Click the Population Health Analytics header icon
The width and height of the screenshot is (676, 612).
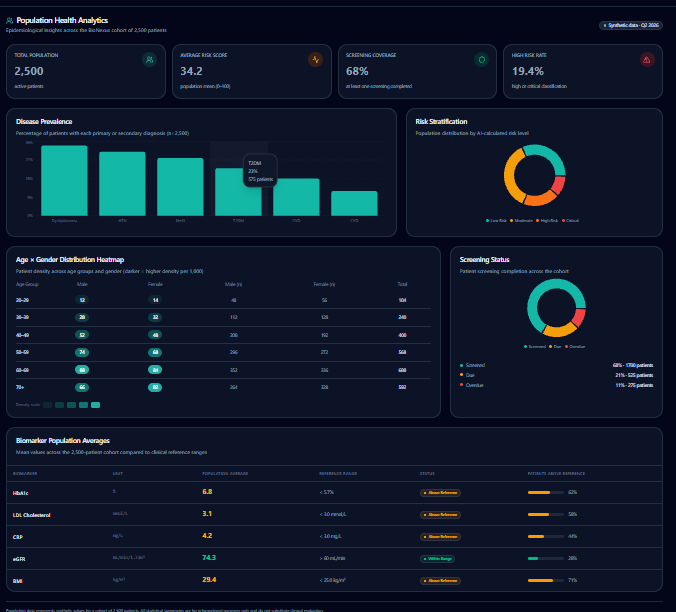coord(9,20)
